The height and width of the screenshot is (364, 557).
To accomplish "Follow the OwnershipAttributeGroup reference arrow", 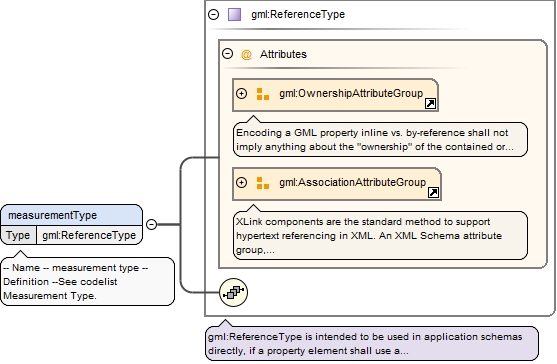I will tap(430, 104).
